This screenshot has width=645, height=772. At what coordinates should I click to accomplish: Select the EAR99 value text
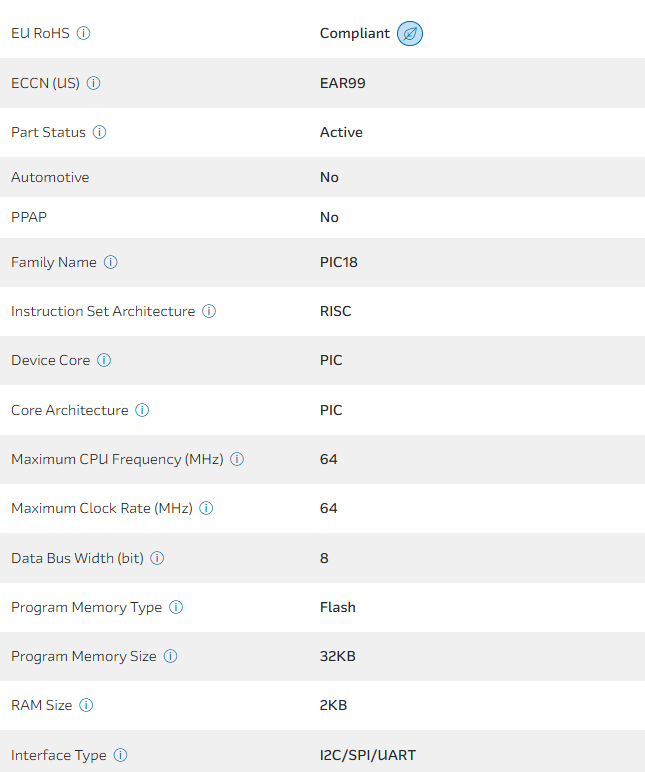pos(342,83)
